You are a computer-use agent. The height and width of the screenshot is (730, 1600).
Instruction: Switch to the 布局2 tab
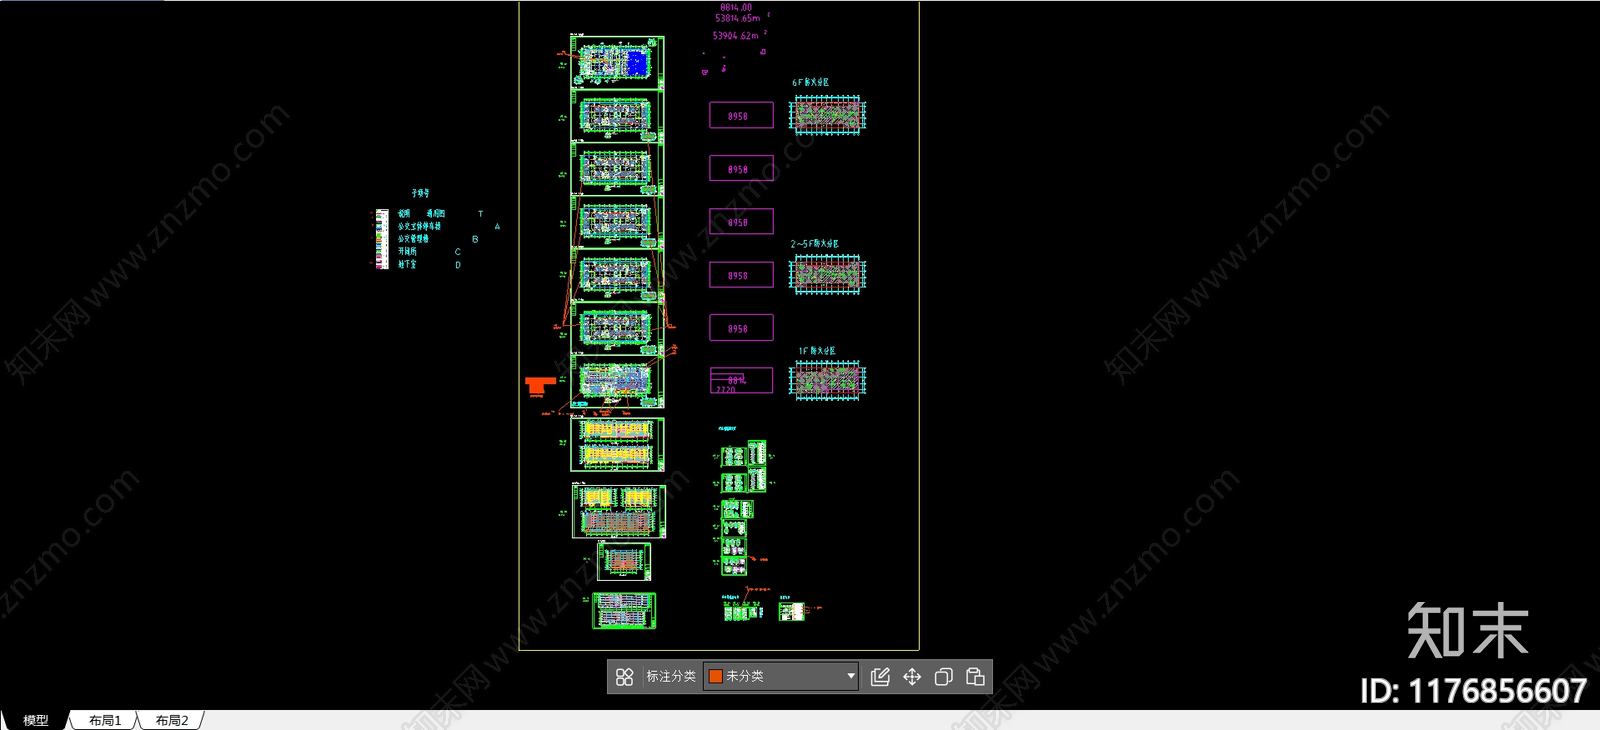172,720
